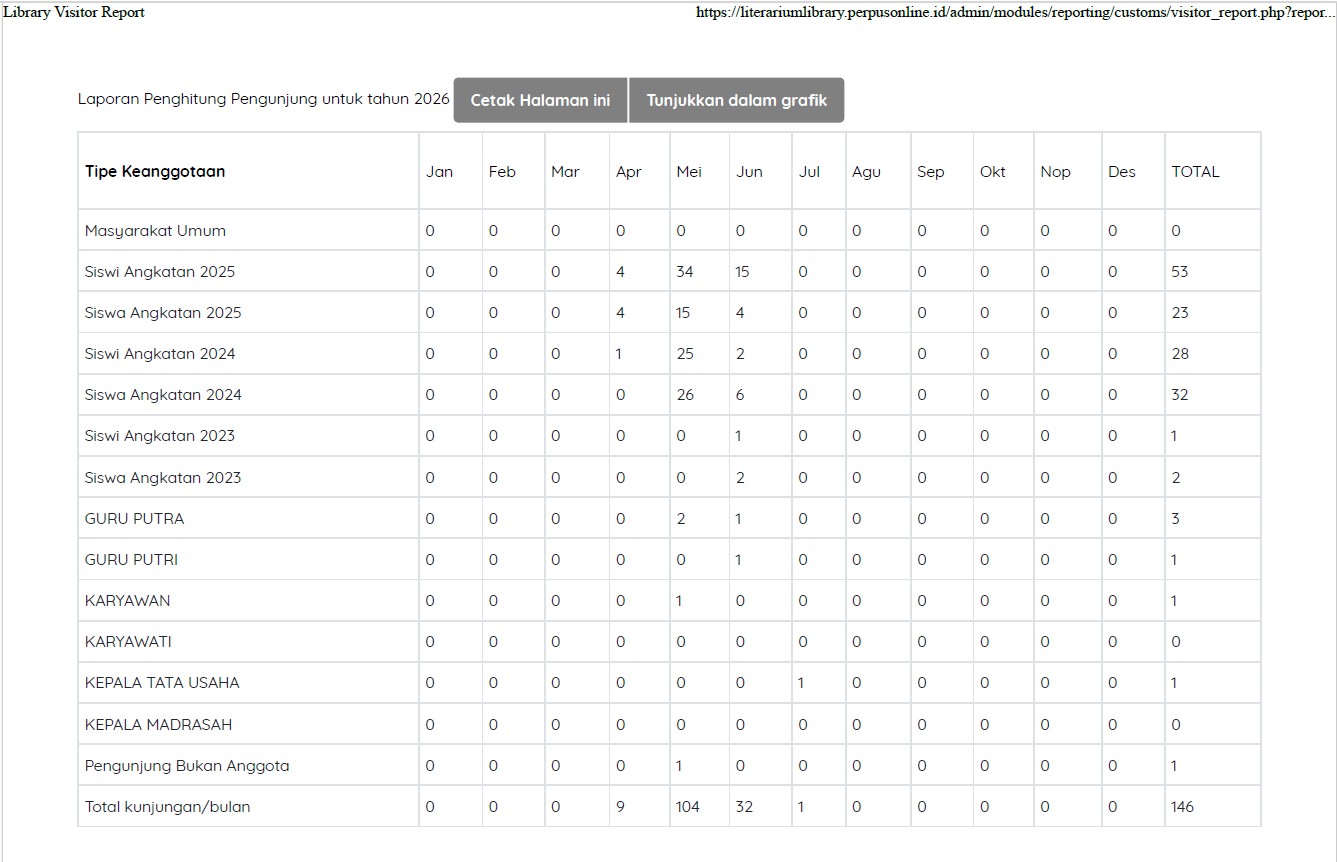This screenshot has width=1337, height=862.
Task: Select the Jun column header
Action: point(749,171)
